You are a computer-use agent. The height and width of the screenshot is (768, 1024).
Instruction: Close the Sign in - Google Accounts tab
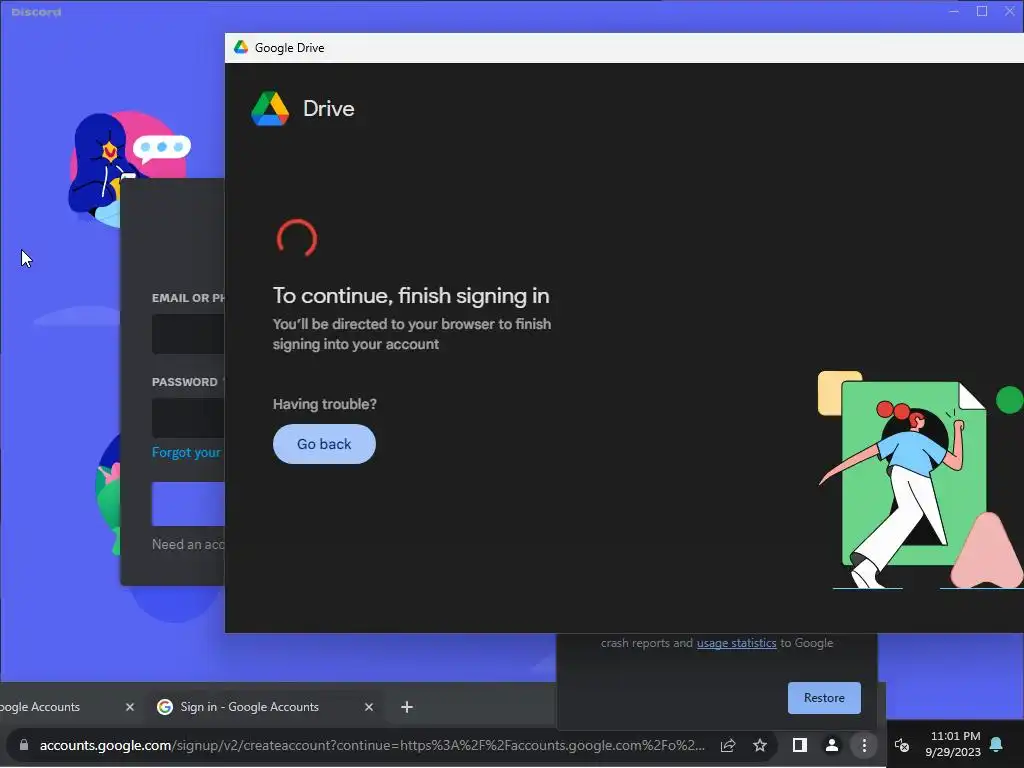pyautogui.click(x=369, y=707)
